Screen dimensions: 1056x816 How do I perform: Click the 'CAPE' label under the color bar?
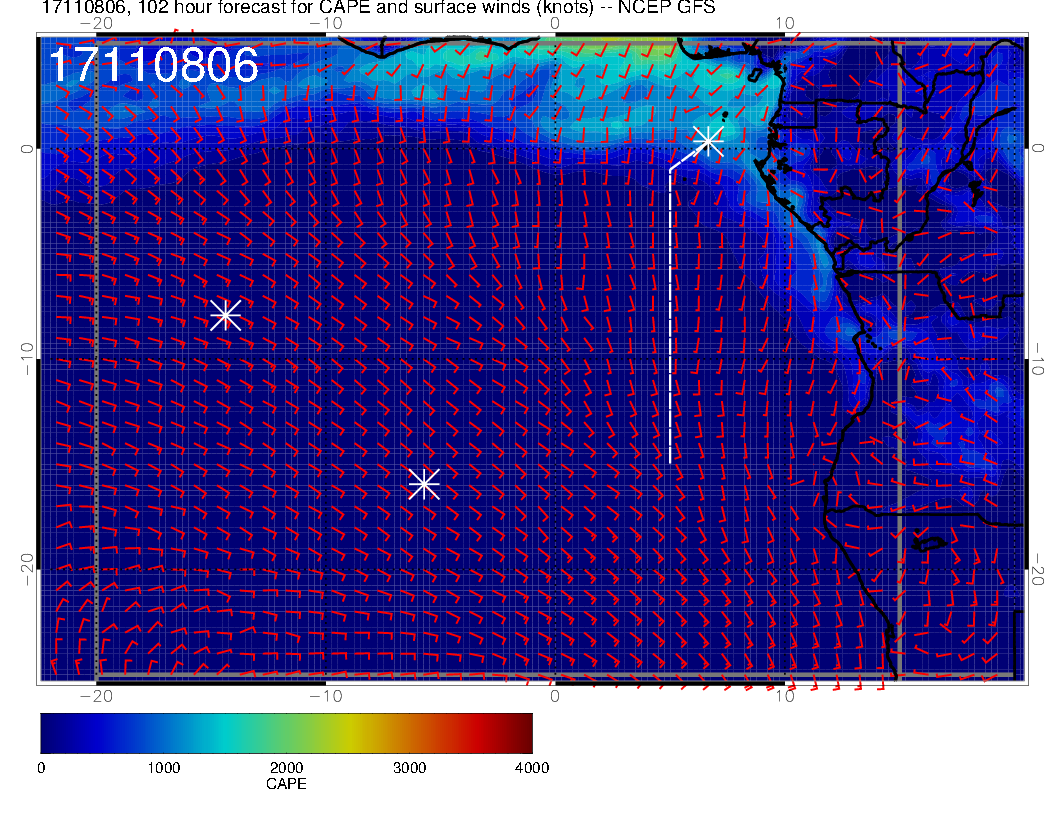(286, 784)
